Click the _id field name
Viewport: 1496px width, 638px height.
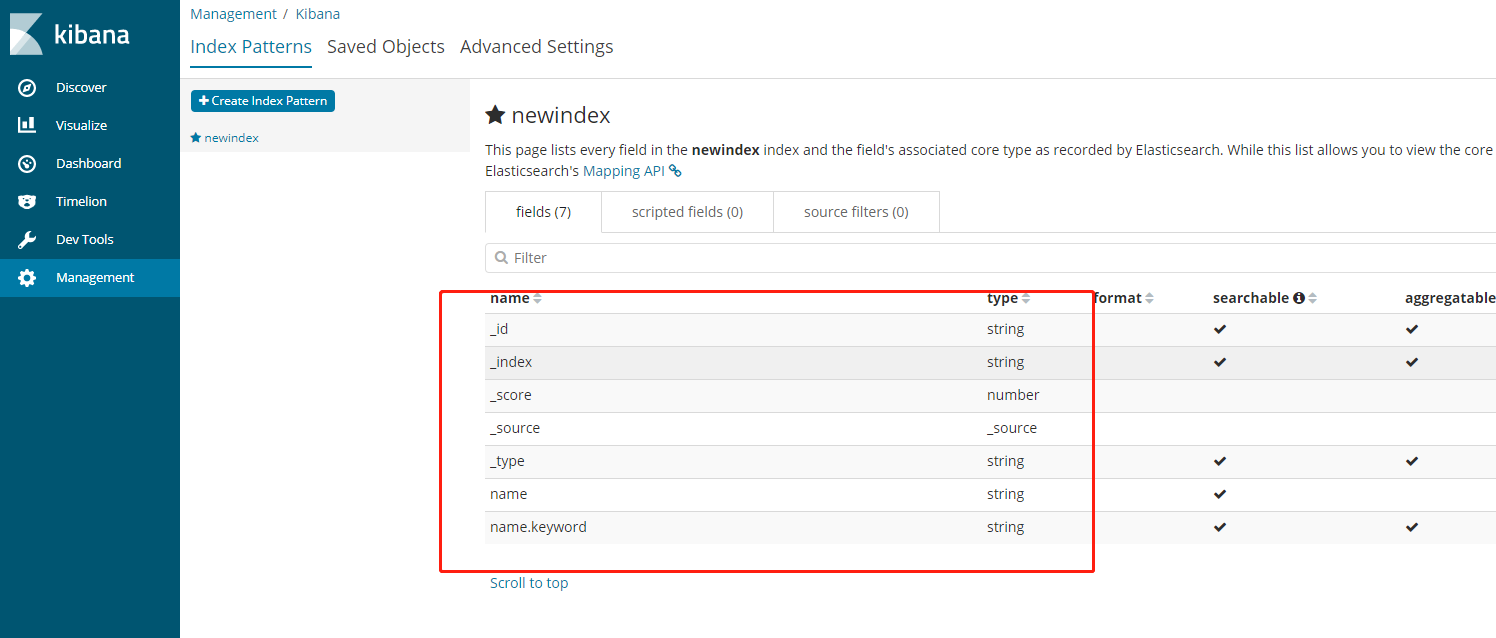(499, 329)
